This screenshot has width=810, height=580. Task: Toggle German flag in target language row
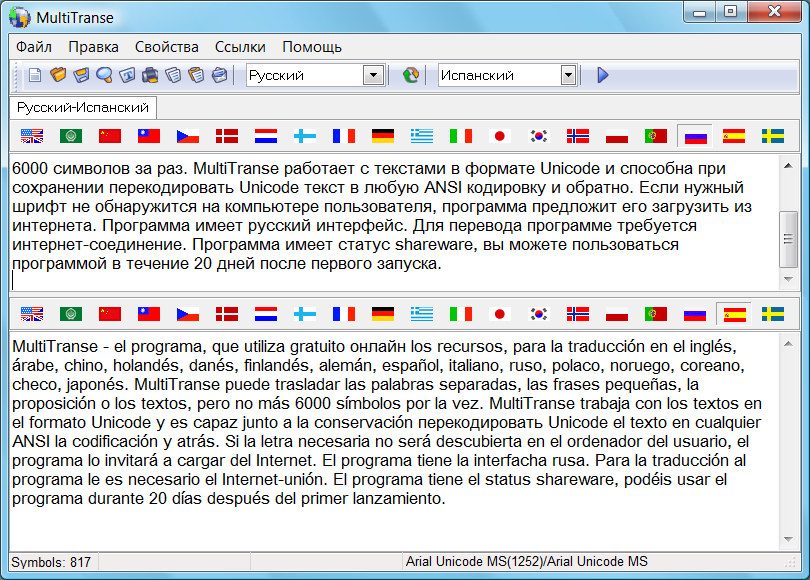pos(383,313)
